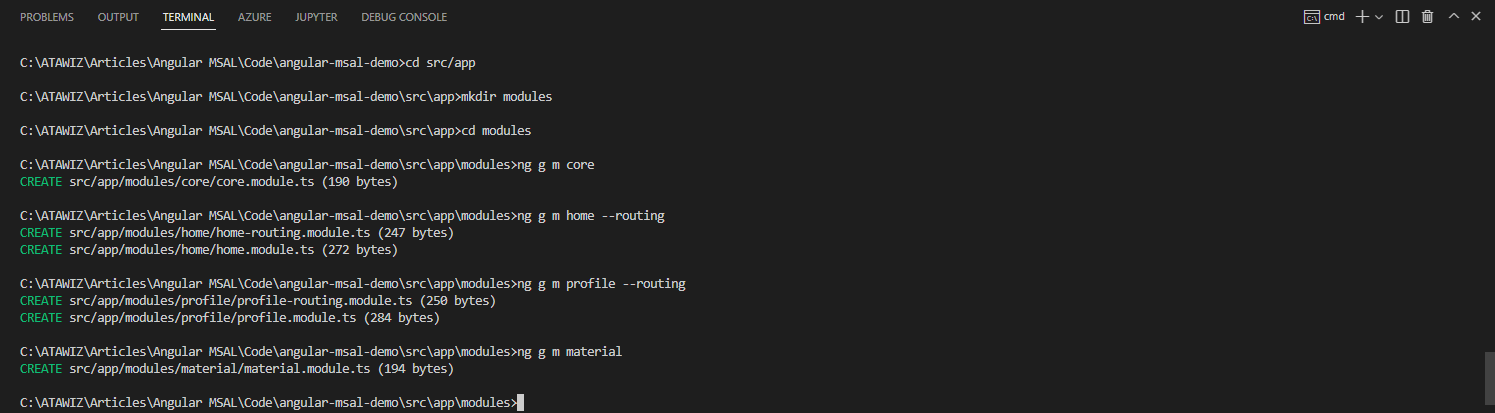Image resolution: width=1495 pixels, height=413 pixels.
Task: Open the JUPYTER tab
Action: [x=316, y=17]
